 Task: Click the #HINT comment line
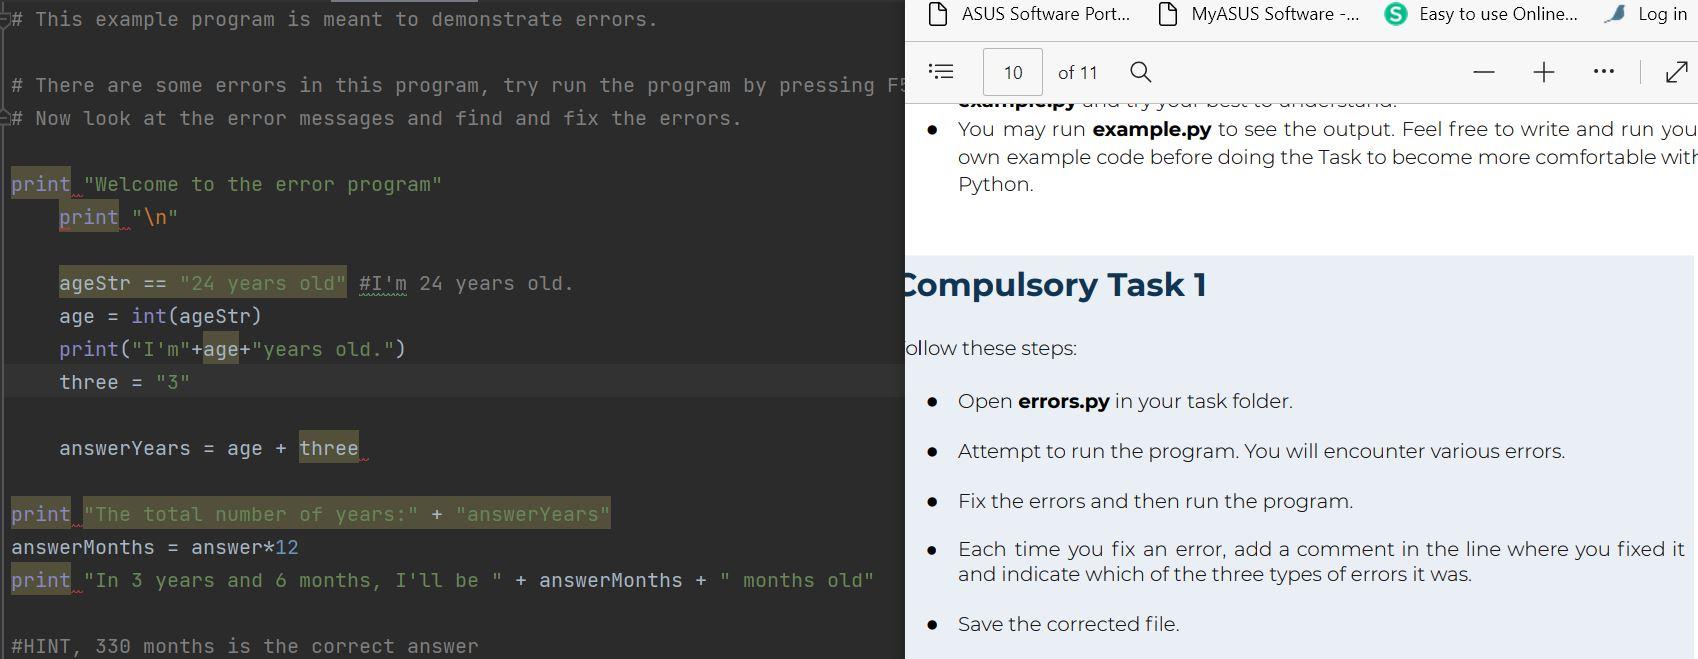245,646
